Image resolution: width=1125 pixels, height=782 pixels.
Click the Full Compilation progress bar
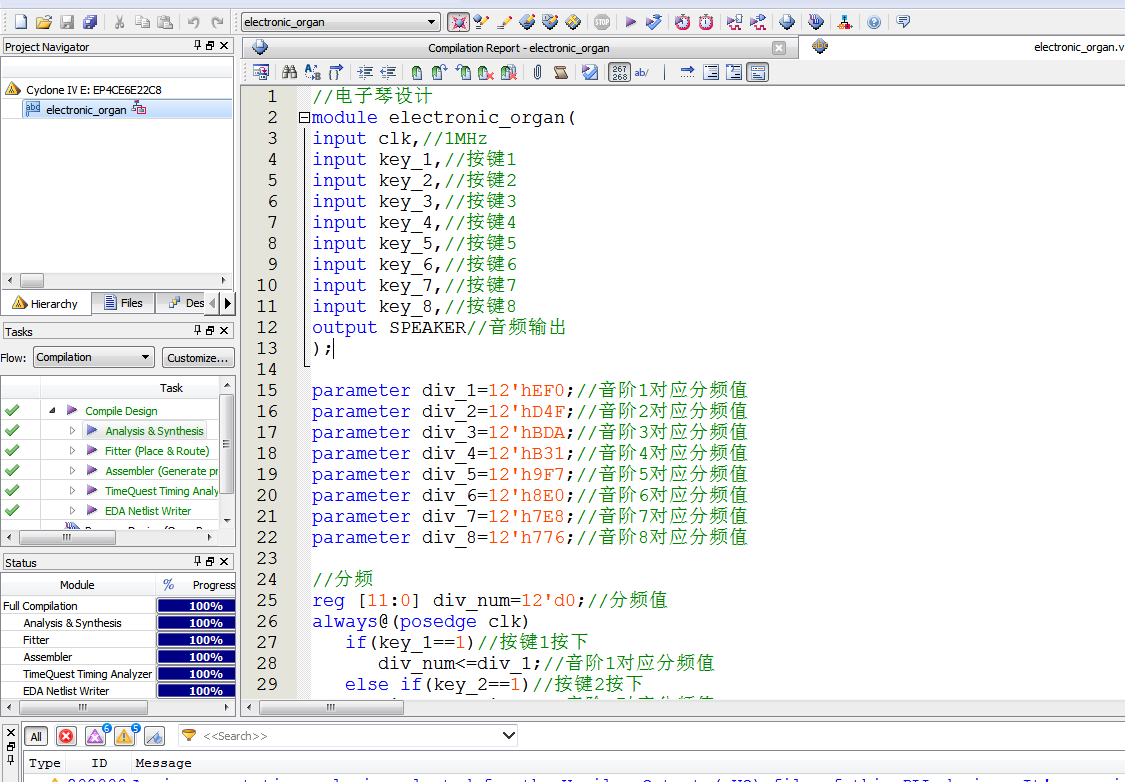point(196,605)
